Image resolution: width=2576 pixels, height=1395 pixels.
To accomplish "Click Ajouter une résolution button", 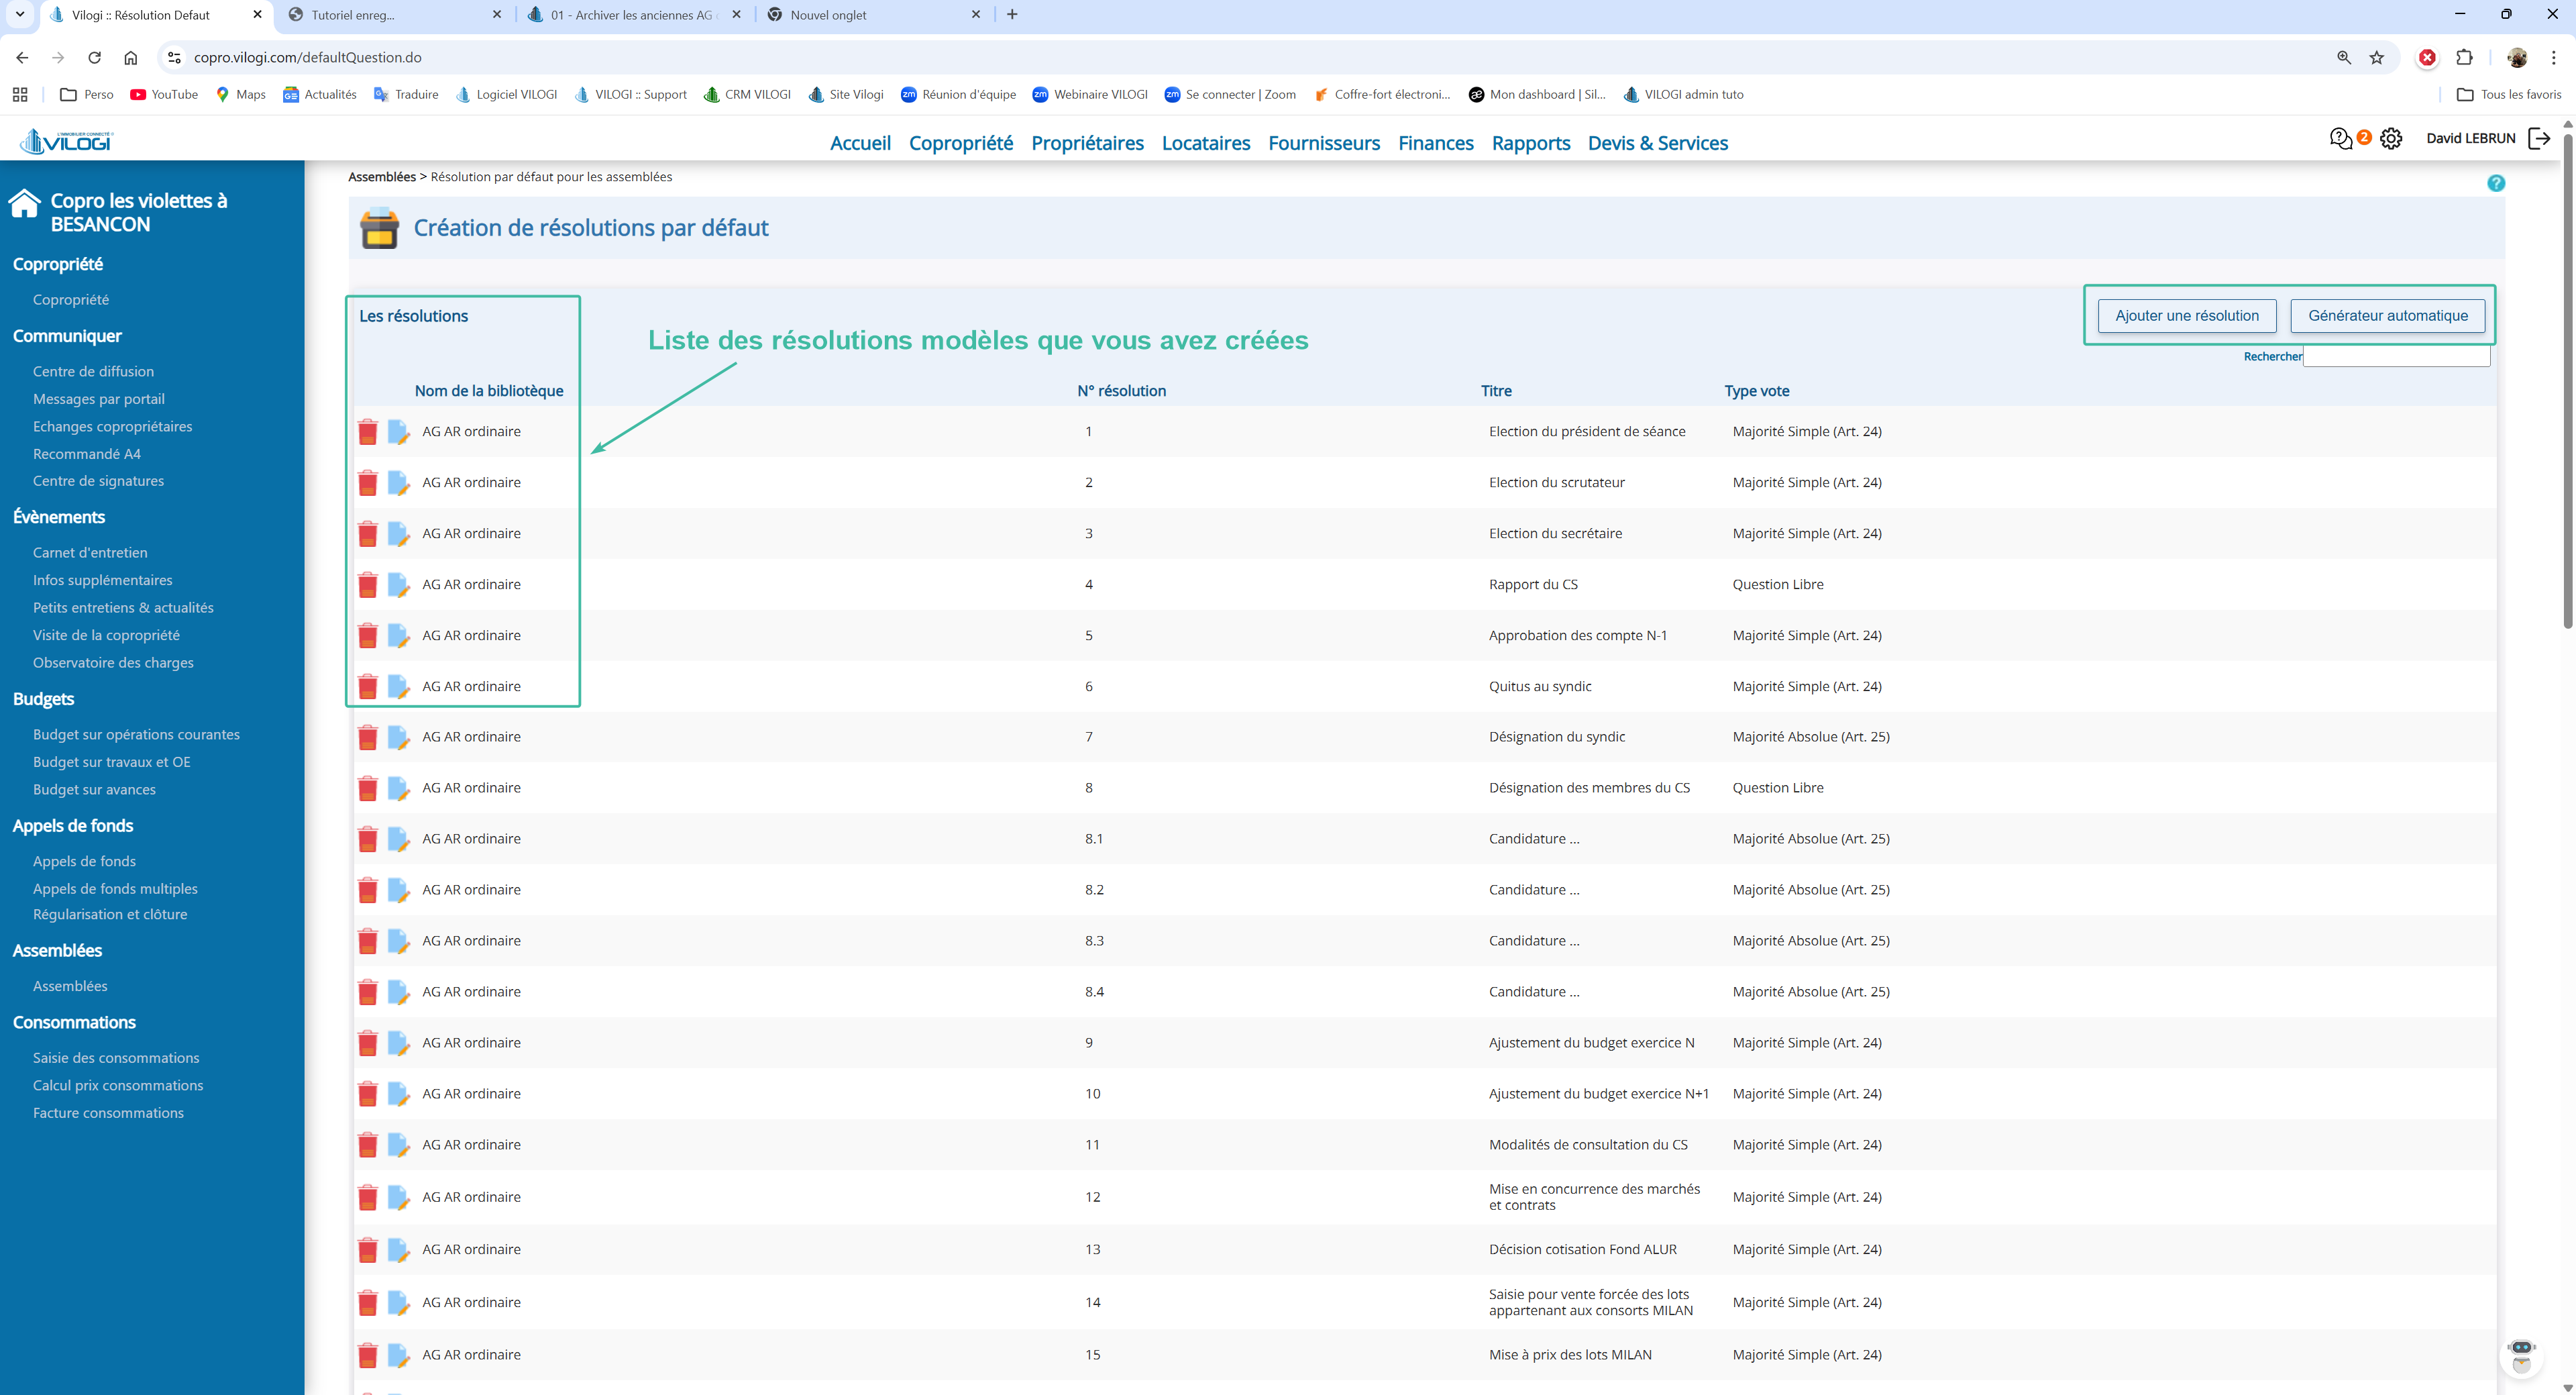I will coord(2187,316).
